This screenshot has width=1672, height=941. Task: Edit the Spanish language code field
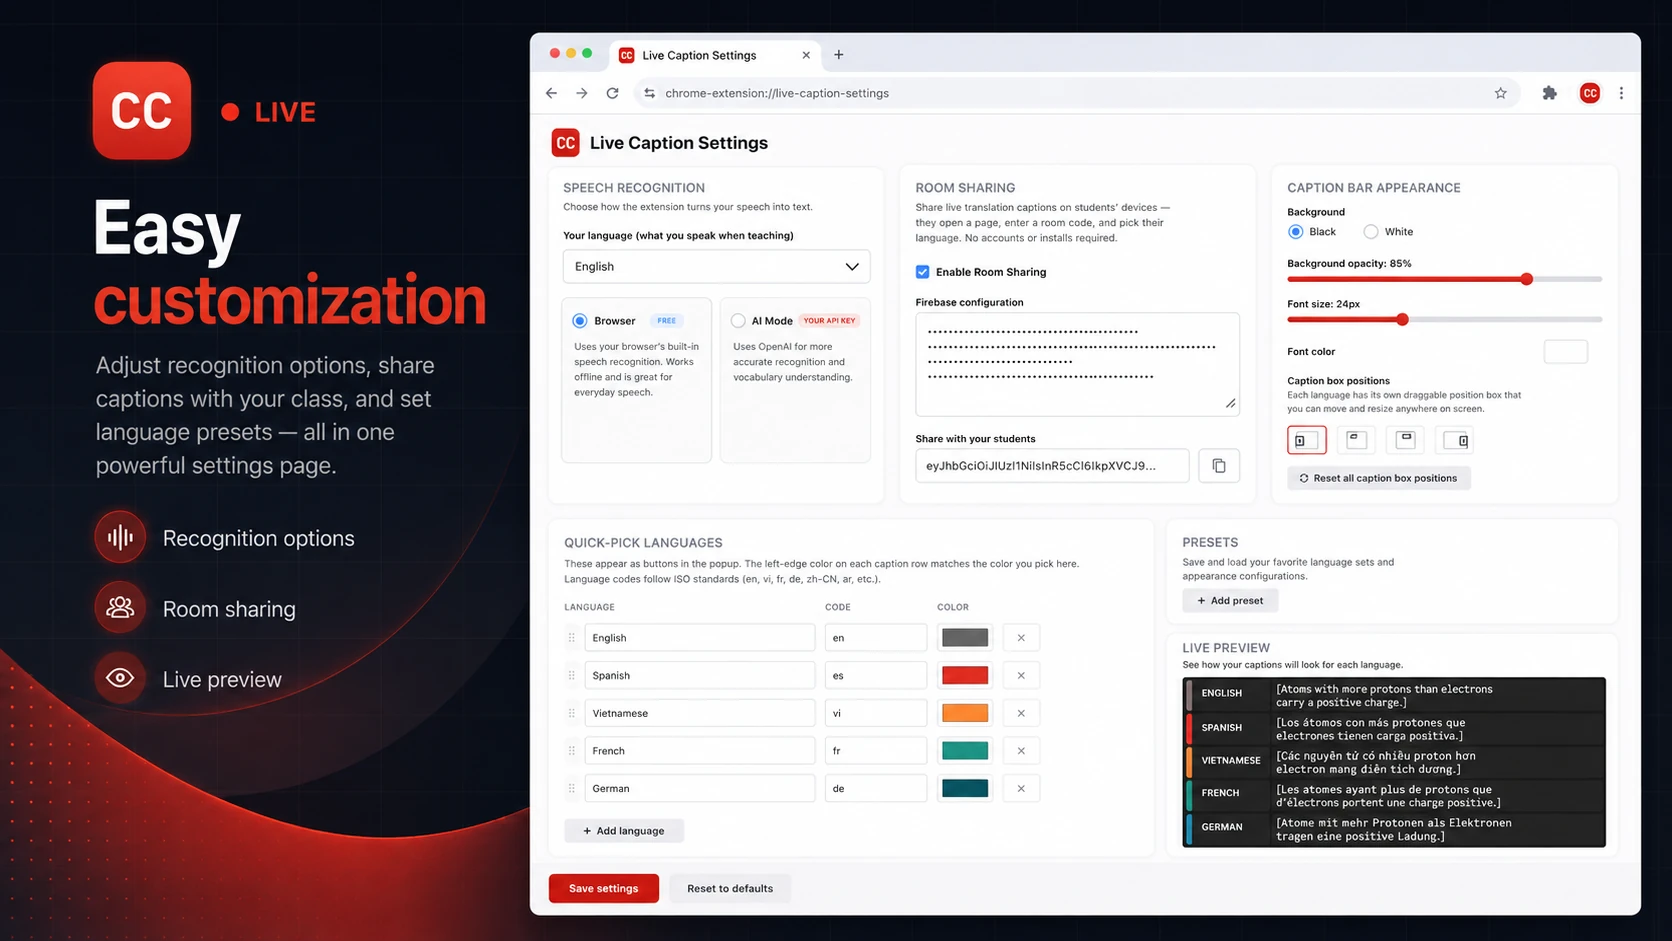[876, 675]
